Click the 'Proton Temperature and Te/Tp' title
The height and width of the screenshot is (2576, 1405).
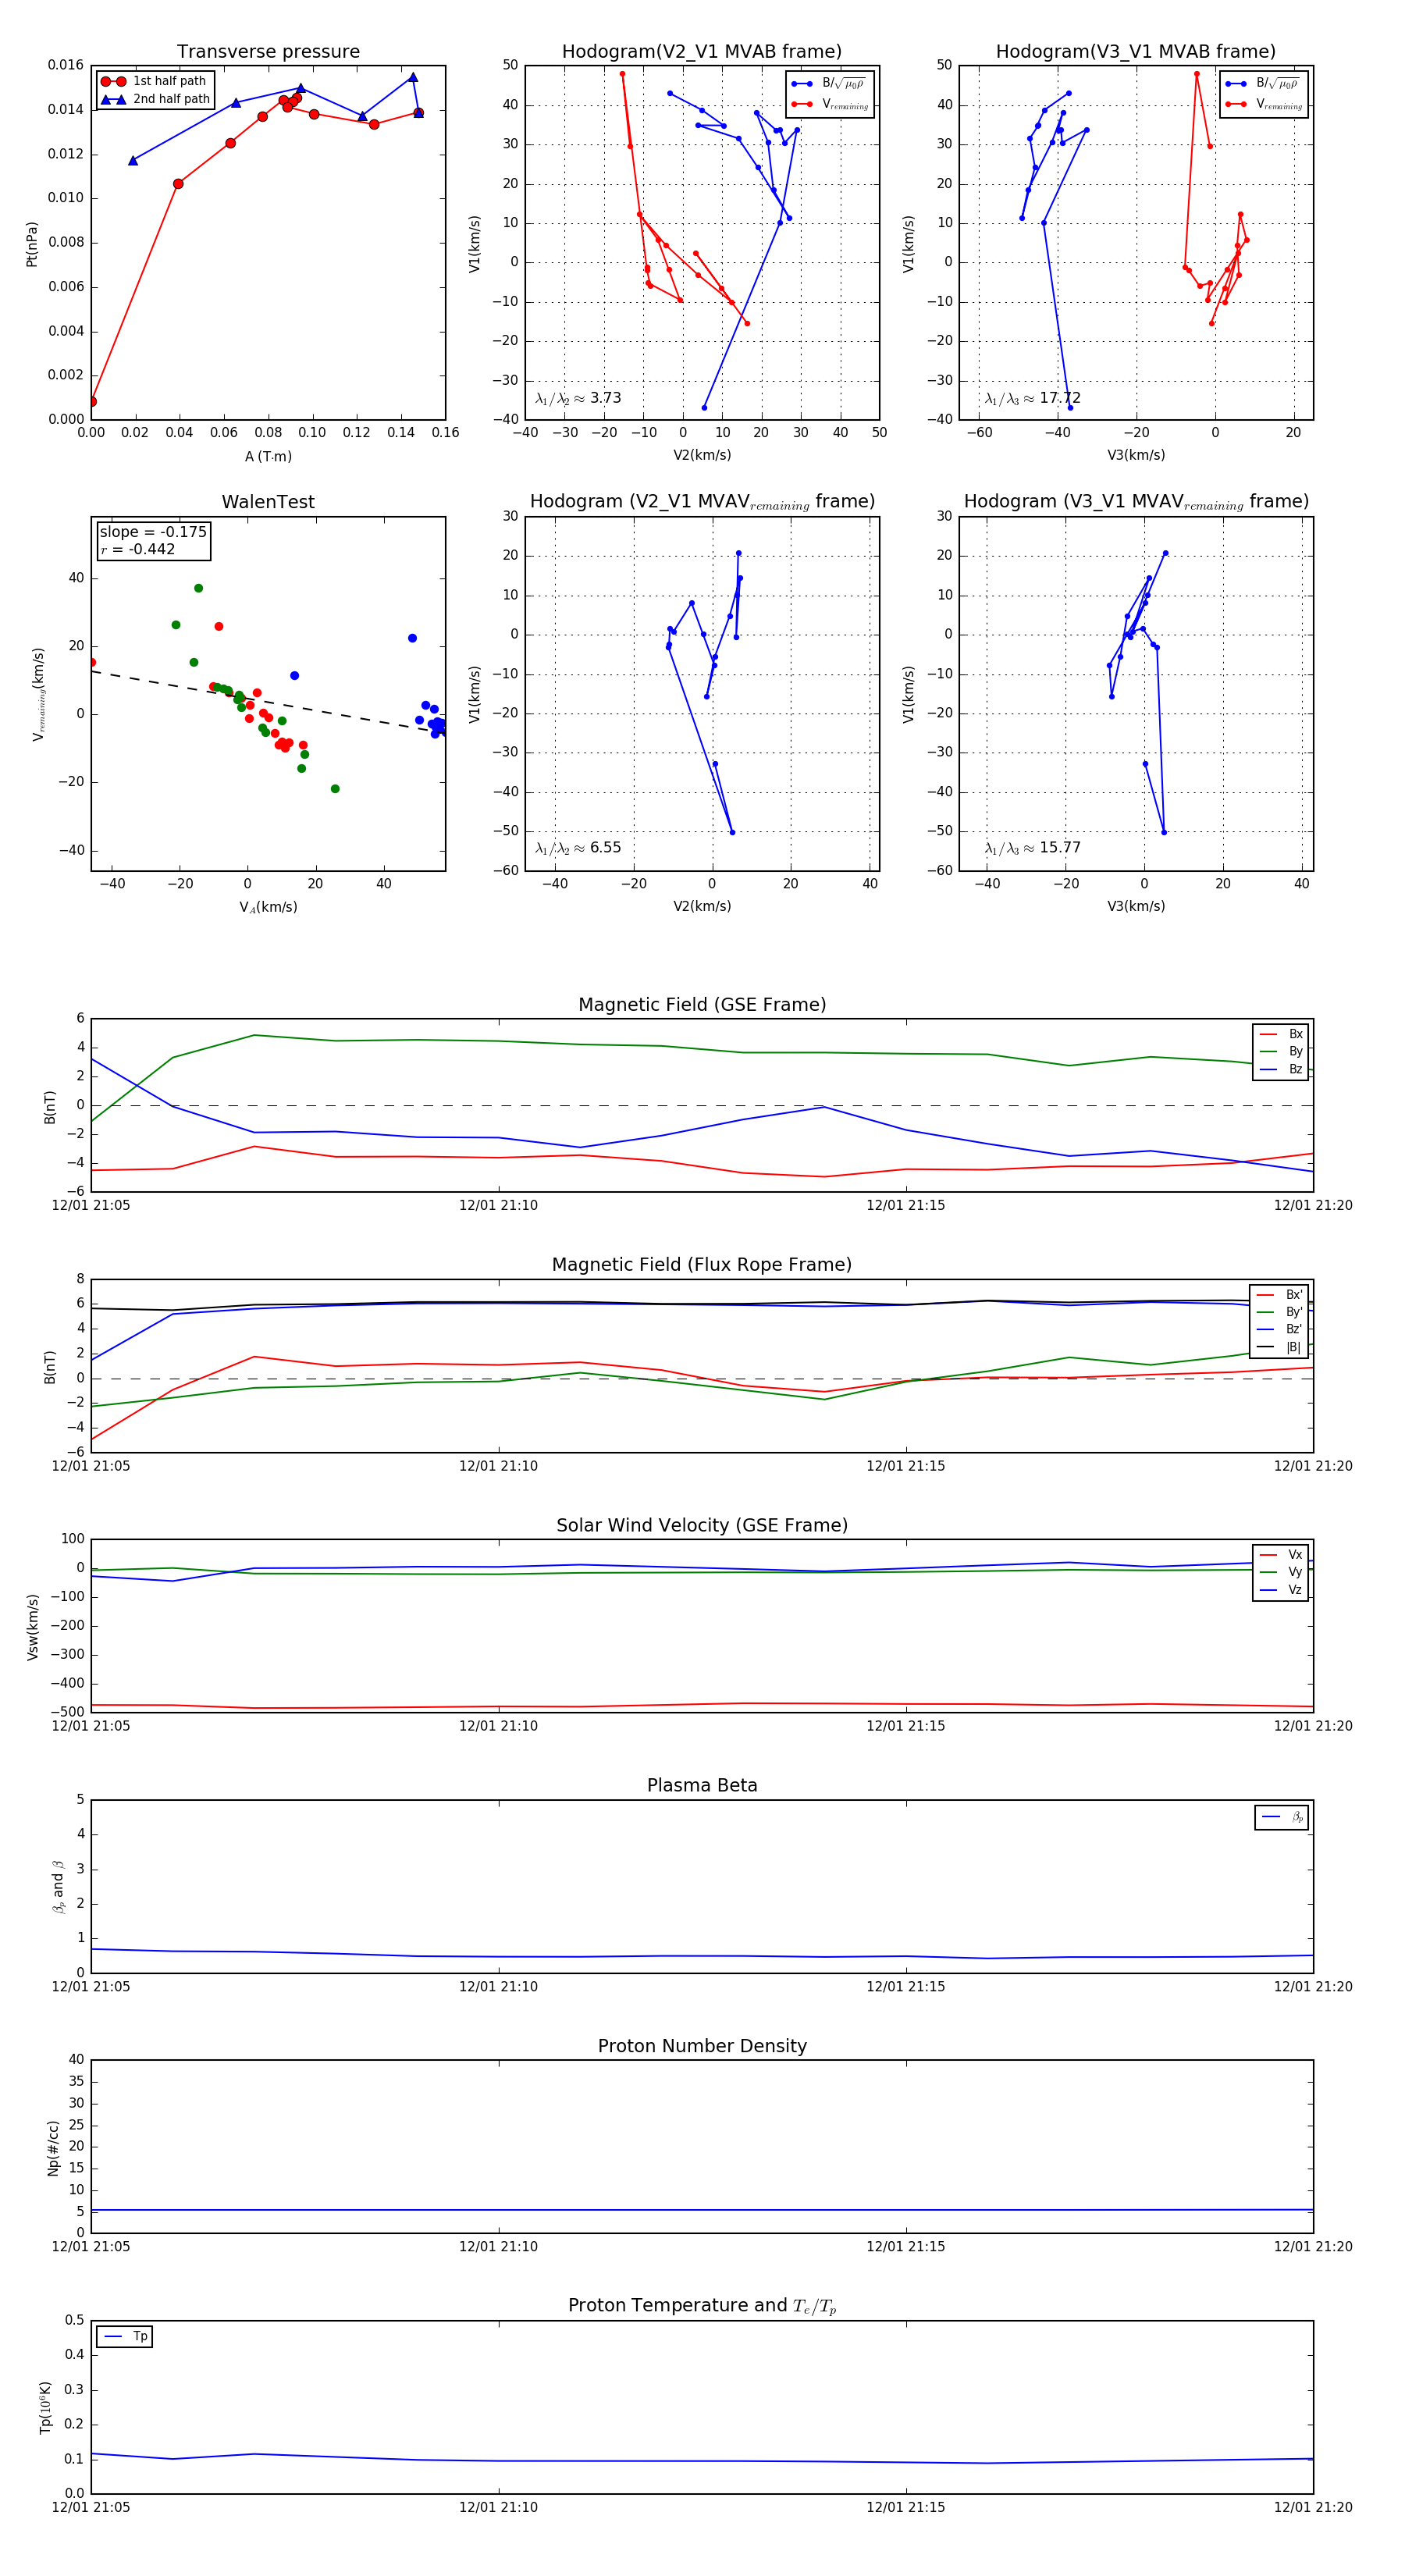tap(702, 2306)
